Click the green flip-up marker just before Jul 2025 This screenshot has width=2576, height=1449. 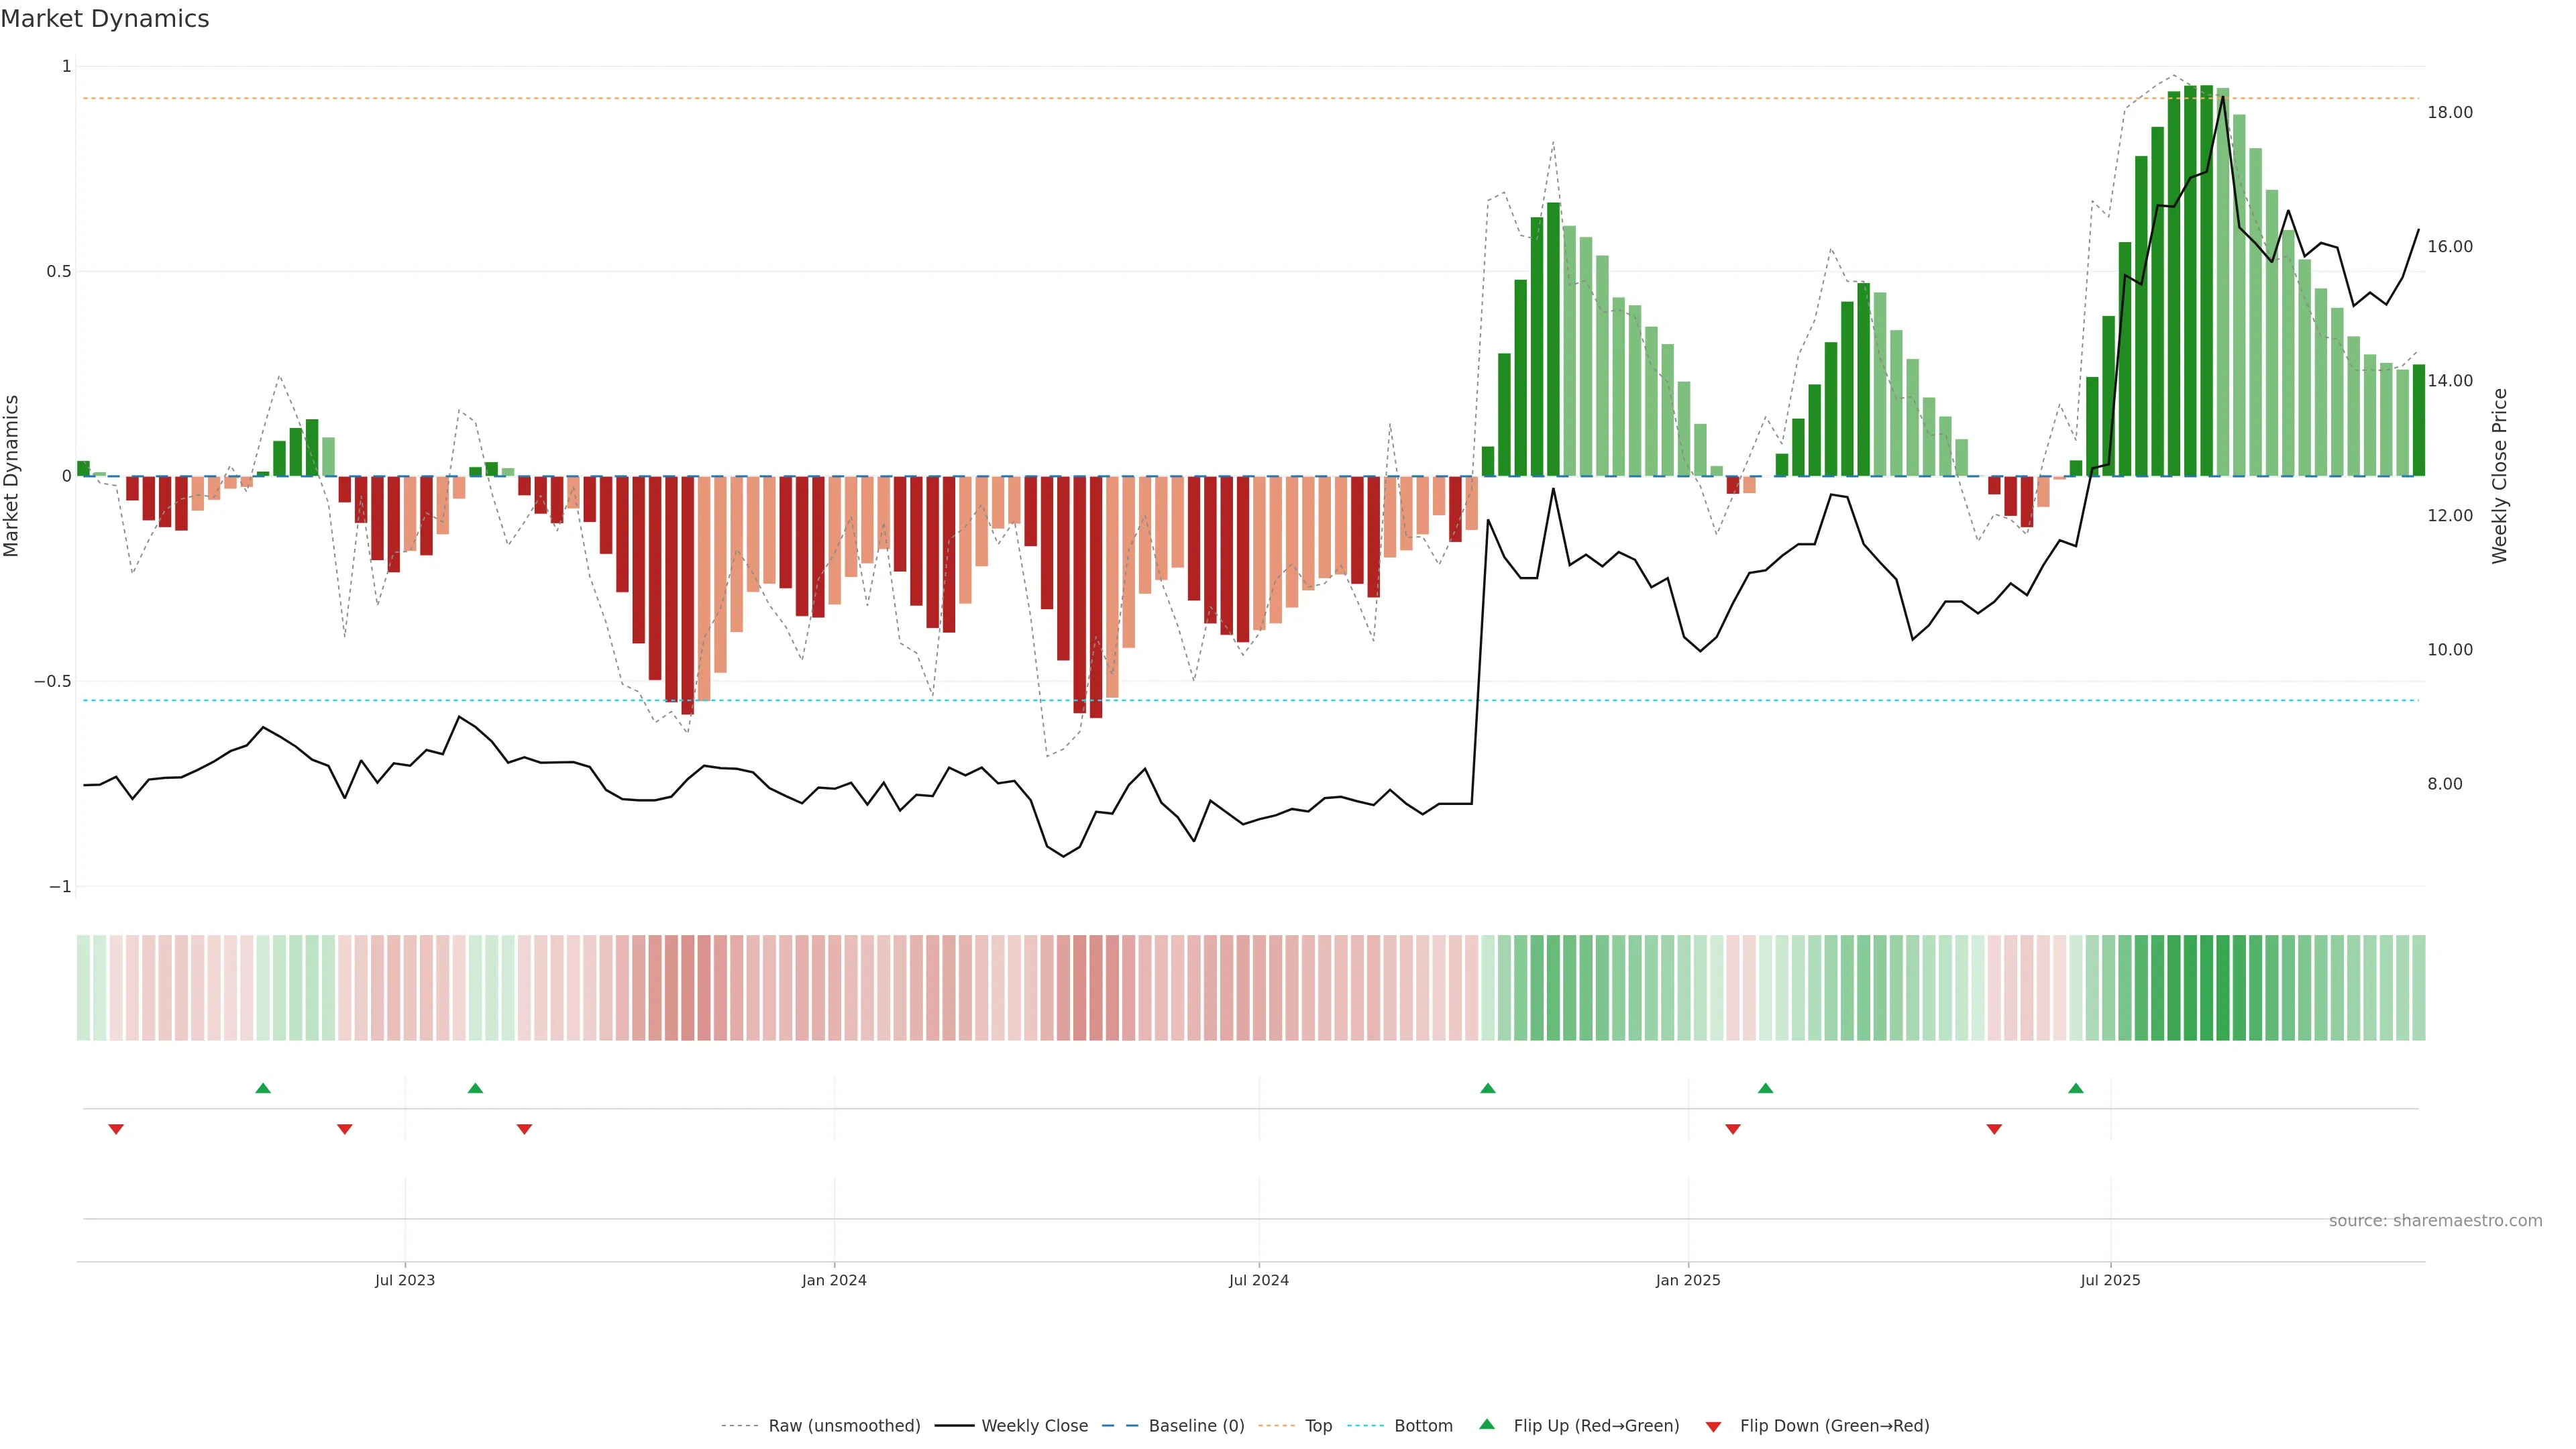2076,1088
